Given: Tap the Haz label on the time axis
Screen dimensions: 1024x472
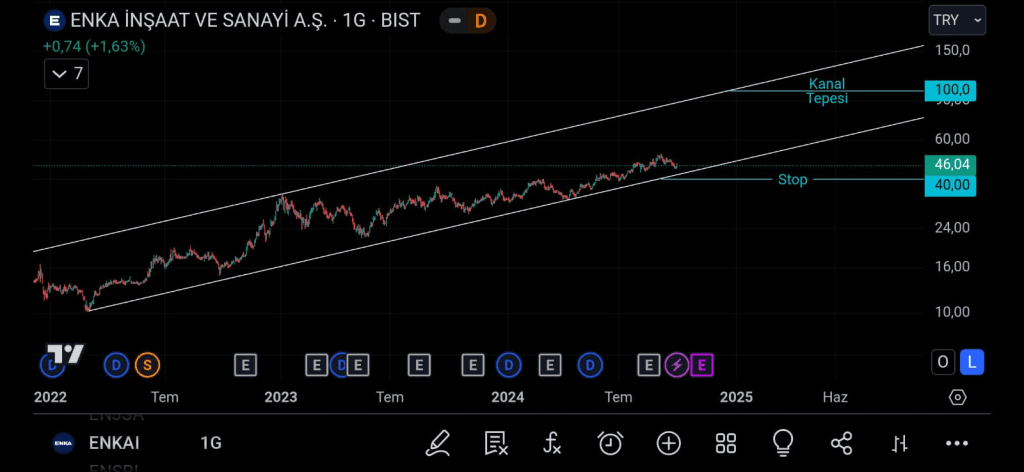Looking at the screenshot, I should click(x=835, y=397).
